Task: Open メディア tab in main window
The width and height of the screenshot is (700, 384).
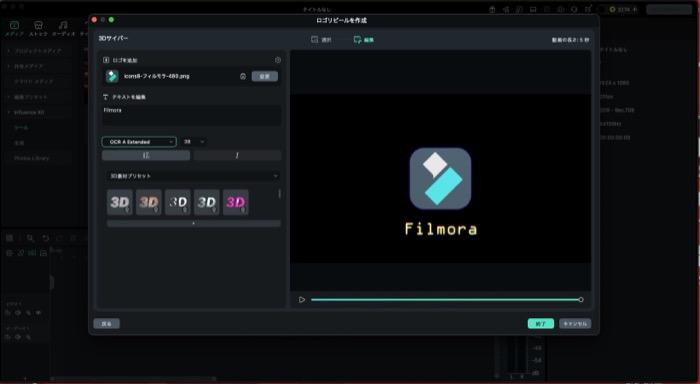Action: [x=14, y=29]
